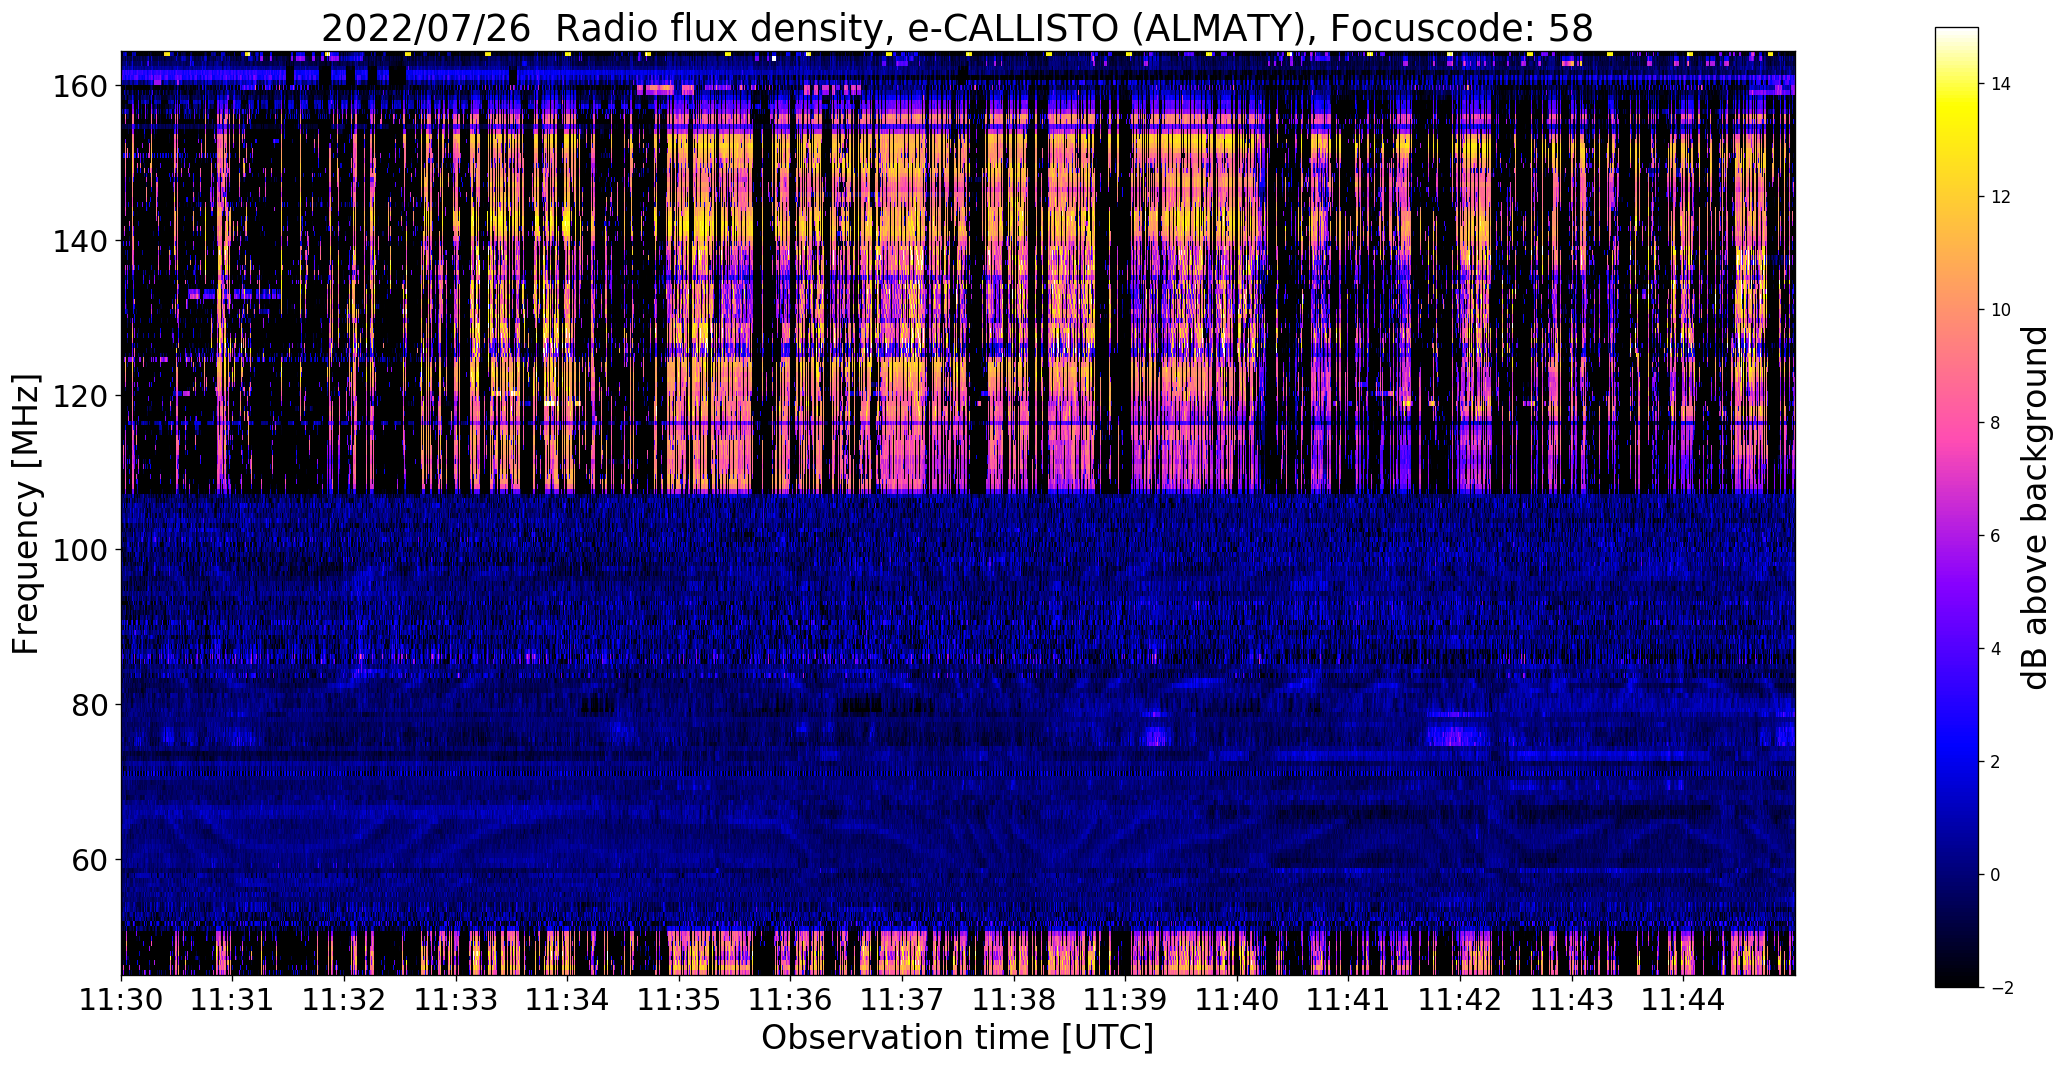Click the colorbar gradient scale
Image resolution: width=2066 pixels, height=1067 pixels.
[x=1957, y=507]
